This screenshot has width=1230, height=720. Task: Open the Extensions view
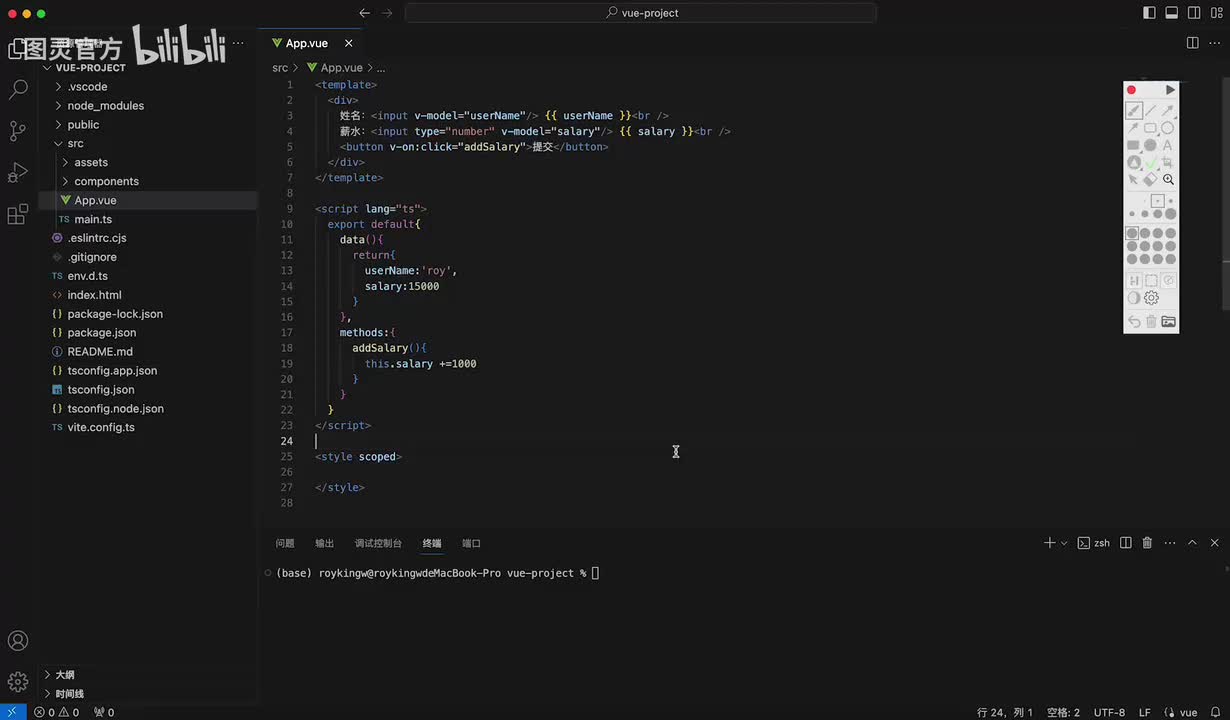click(18, 214)
